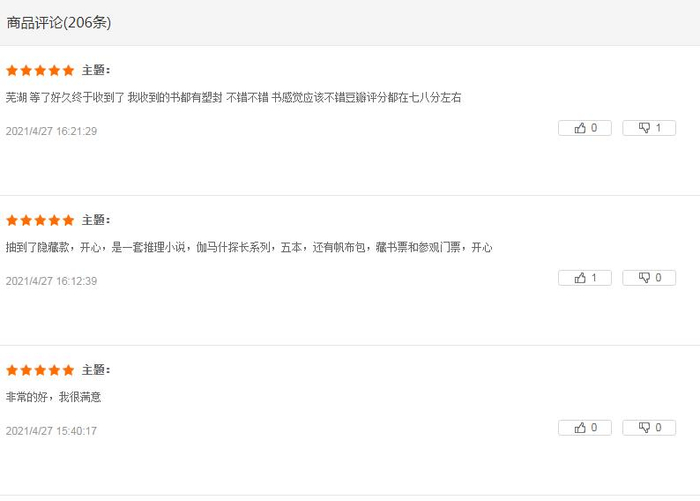Like the first review about 芜湖
This screenshot has width=700, height=501.
click(585, 128)
